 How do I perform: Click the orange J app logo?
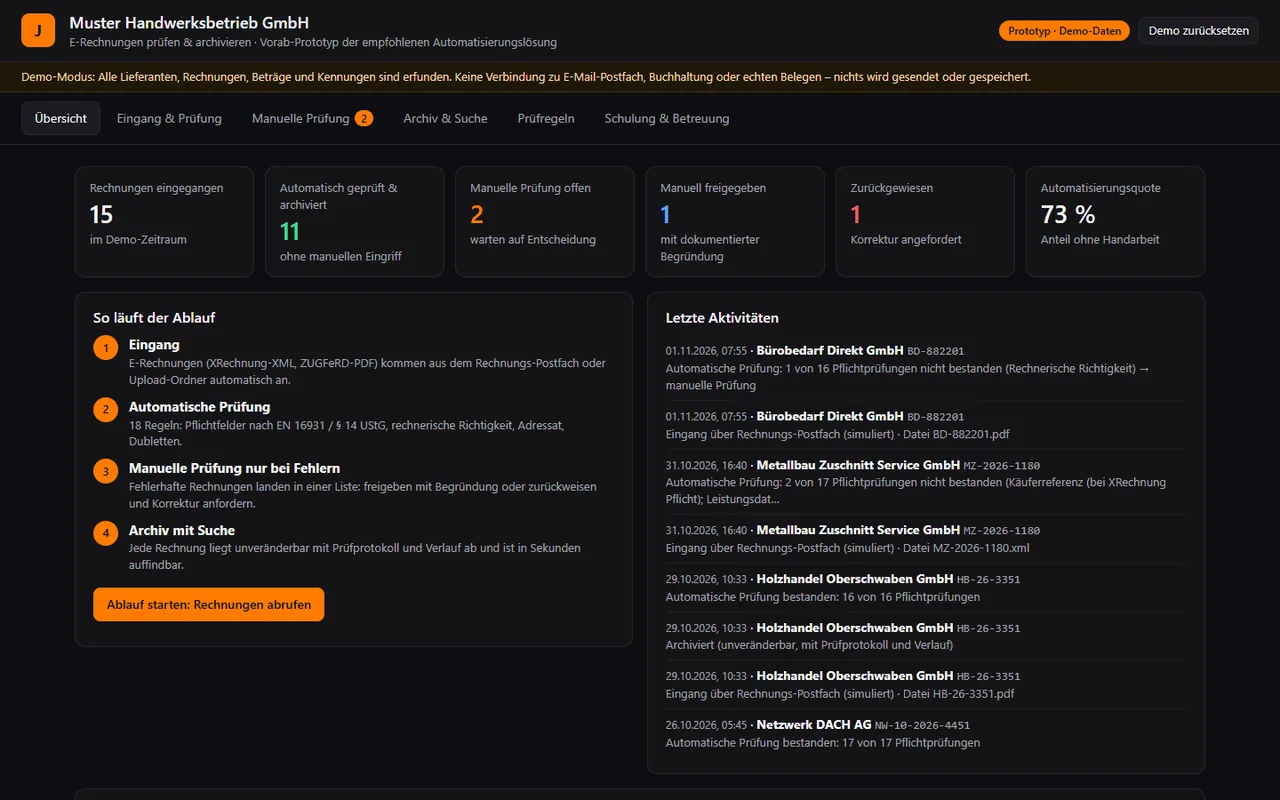tap(38, 31)
